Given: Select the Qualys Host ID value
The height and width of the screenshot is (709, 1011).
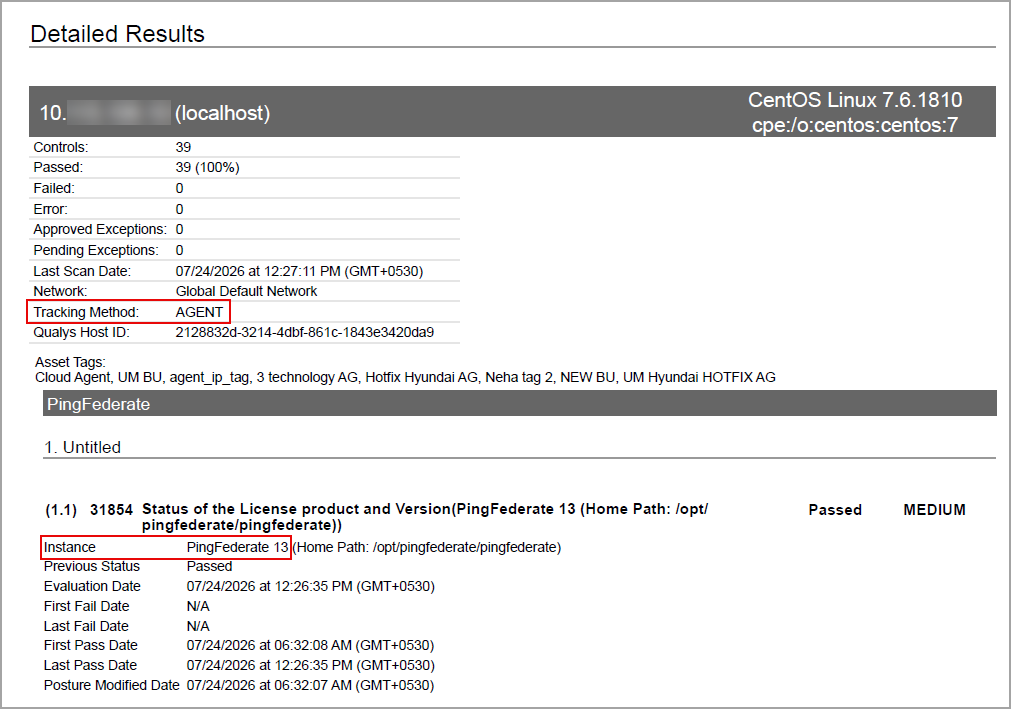Looking at the screenshot, I should [305, 333].
